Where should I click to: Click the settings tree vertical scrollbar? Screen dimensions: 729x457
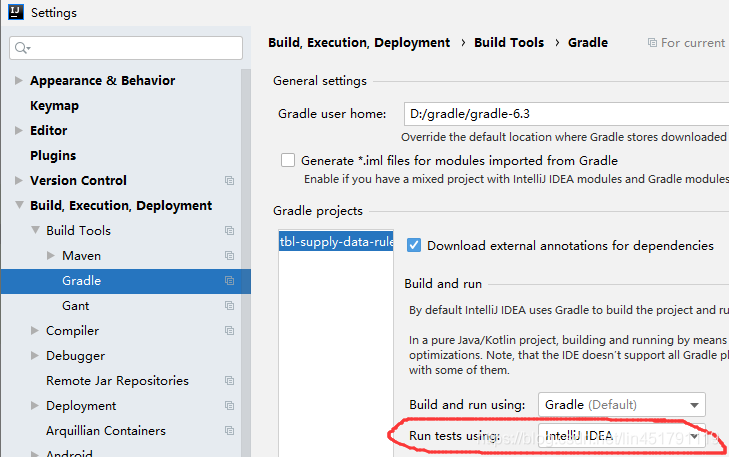coord(245,263)
